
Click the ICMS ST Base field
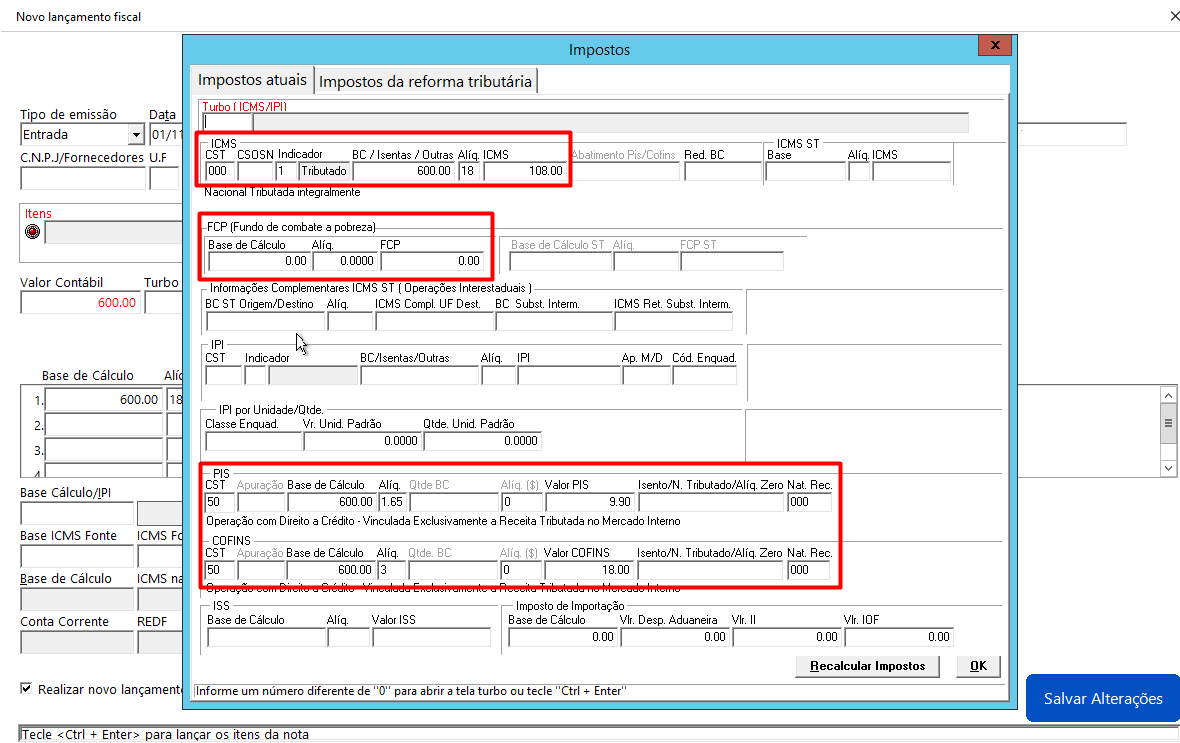(805, 172)
